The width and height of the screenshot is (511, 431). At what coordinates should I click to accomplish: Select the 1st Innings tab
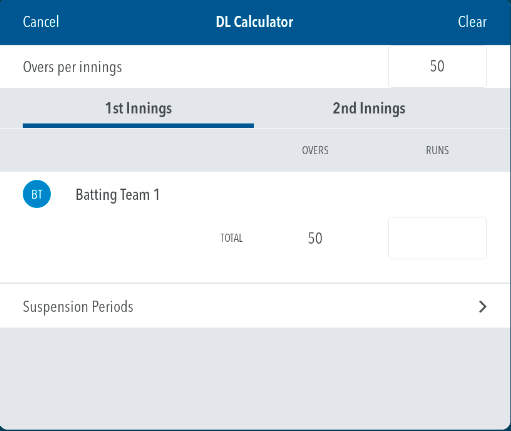138,108
